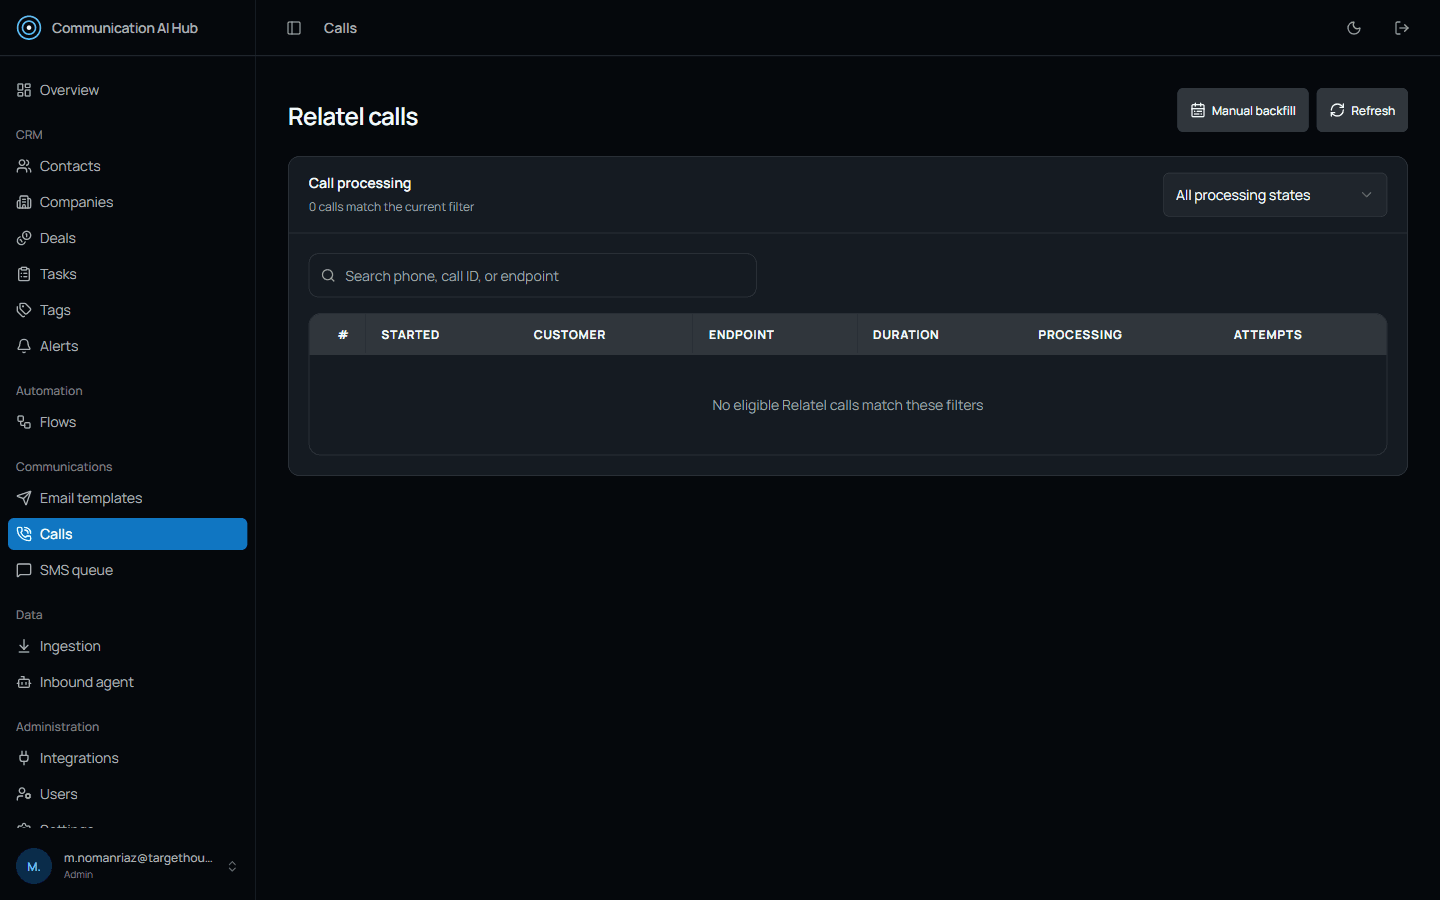Click the Calls breadcrumb title in header

click(340, 28)
